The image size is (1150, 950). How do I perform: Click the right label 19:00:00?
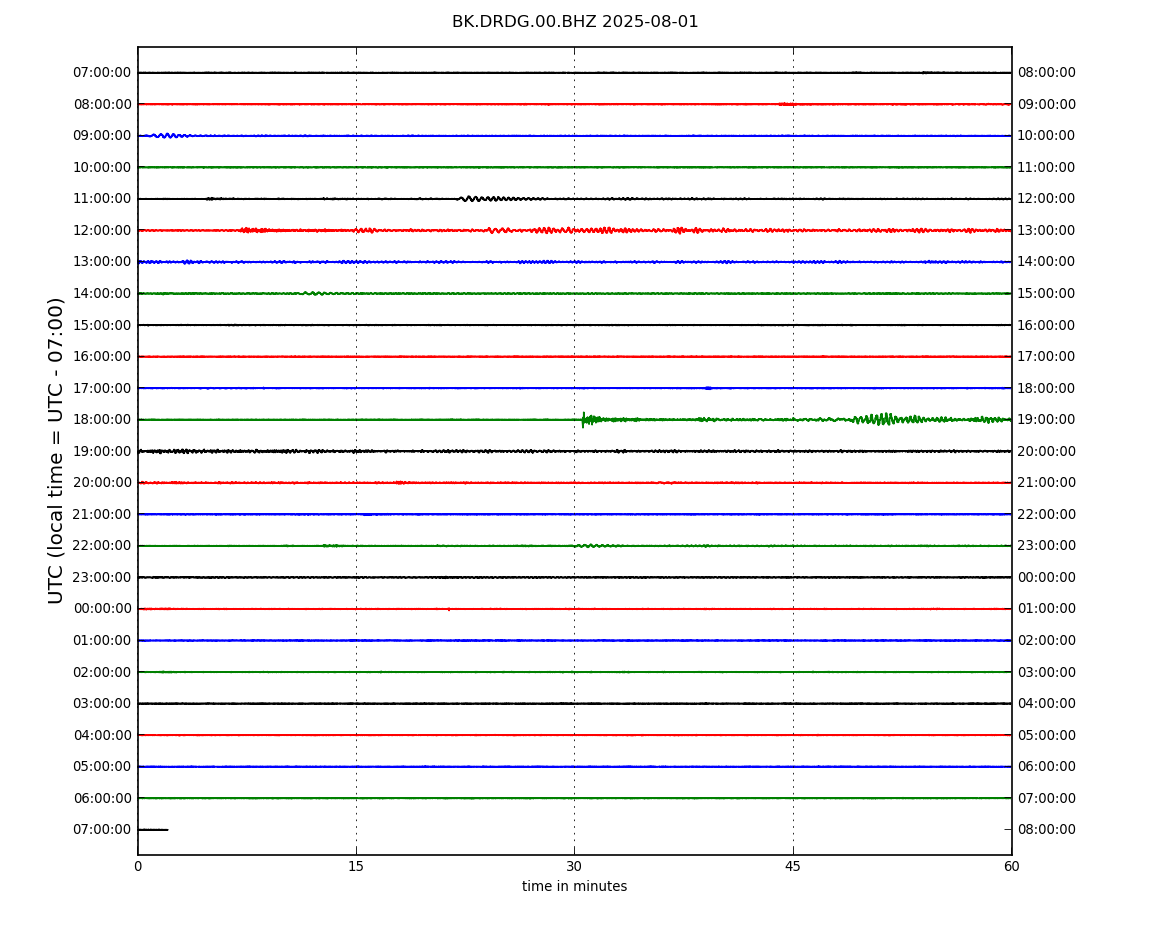point(1047,420)
